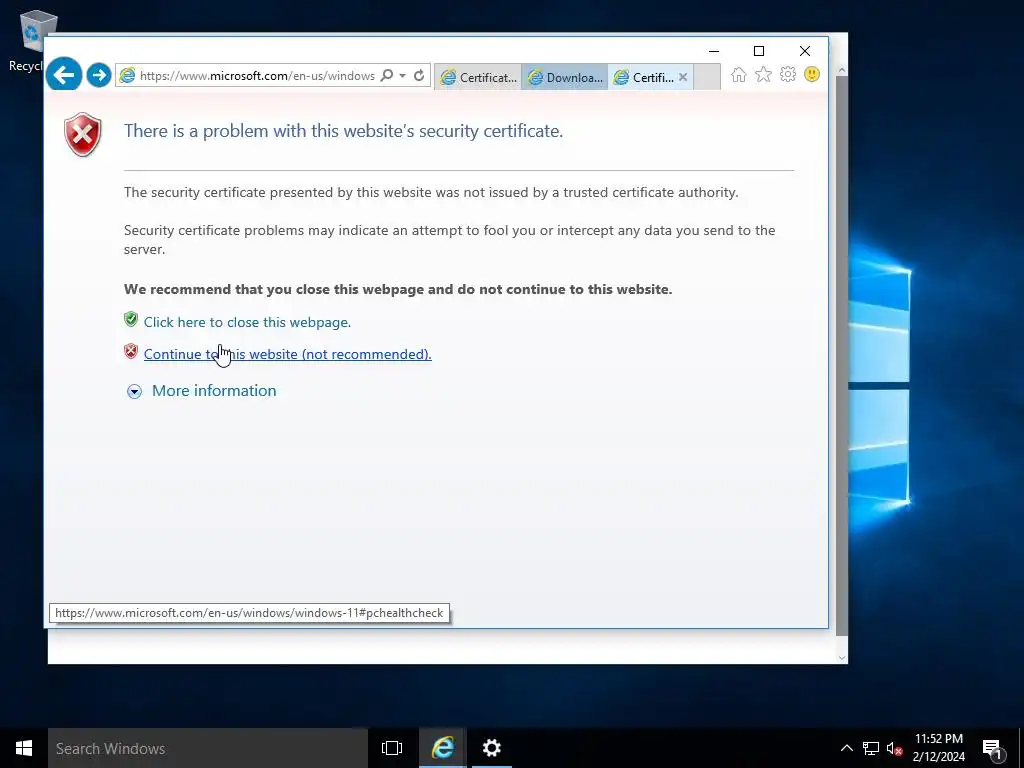Click Internet Explorer taskbar icon

pyautogui.click(x=443, y=748)
